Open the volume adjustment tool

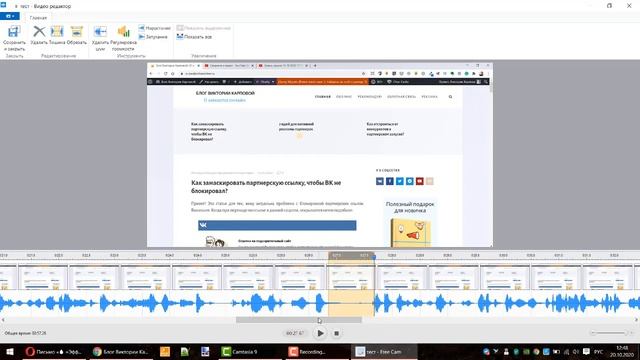(123, 38)
